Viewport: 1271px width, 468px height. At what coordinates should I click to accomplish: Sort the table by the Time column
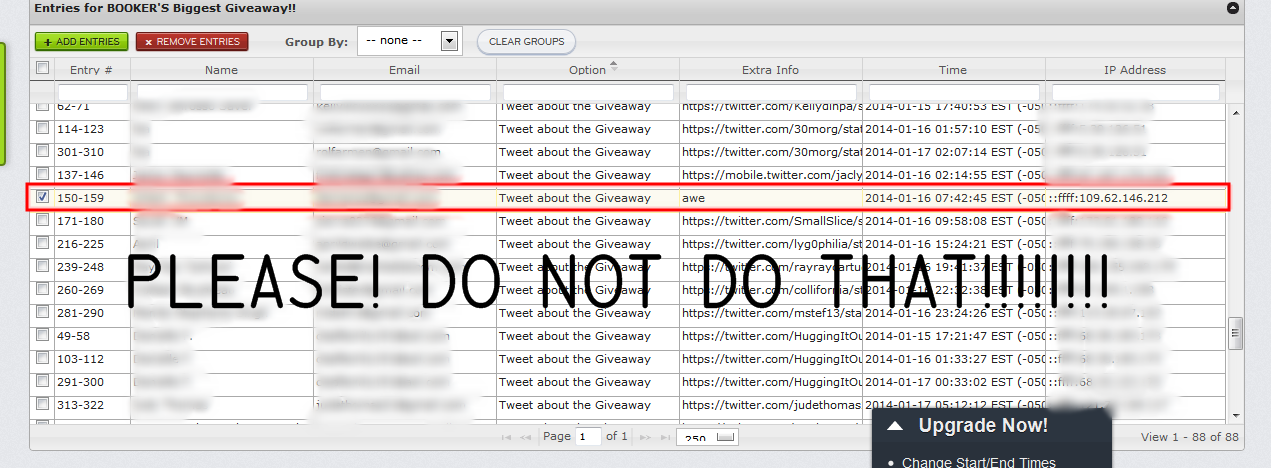pos(953,70)
